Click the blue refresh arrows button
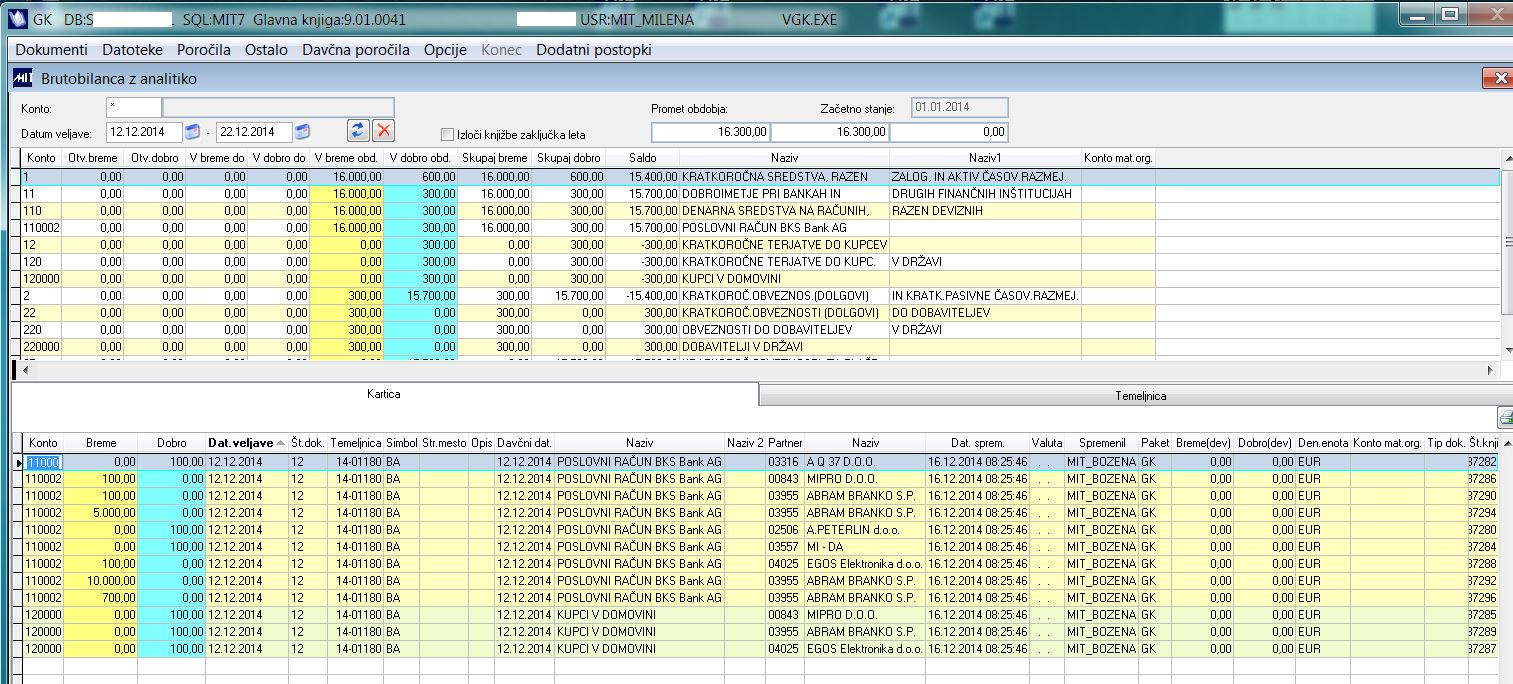This screenshot has height=684, width=1513. click(358, 131)
